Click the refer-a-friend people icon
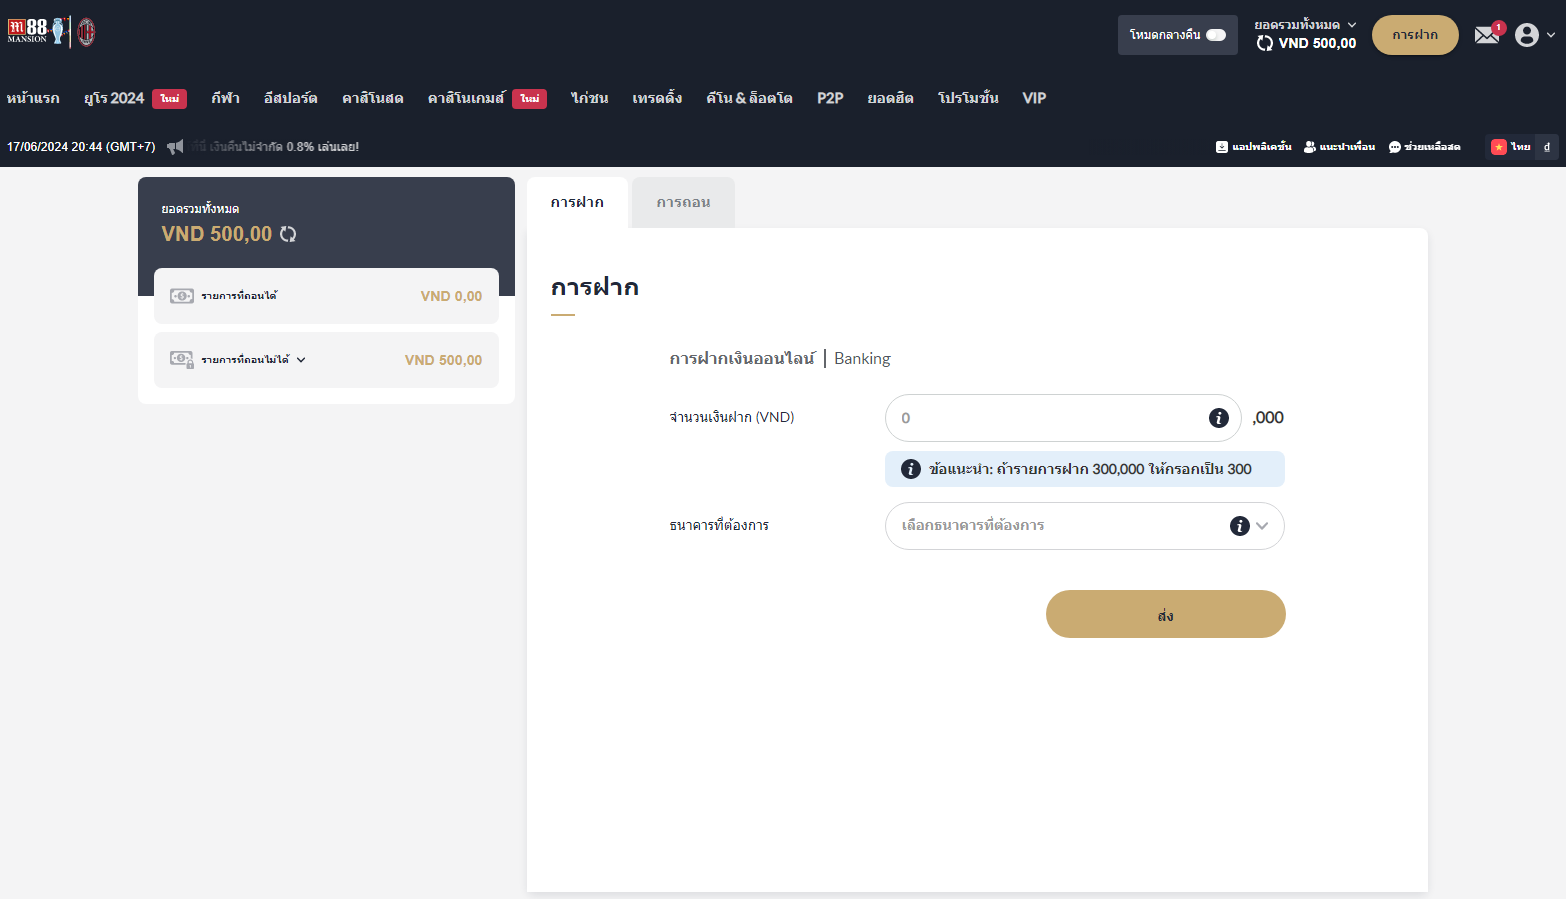Screen dimensions: 1566x899 point(1309,147)
